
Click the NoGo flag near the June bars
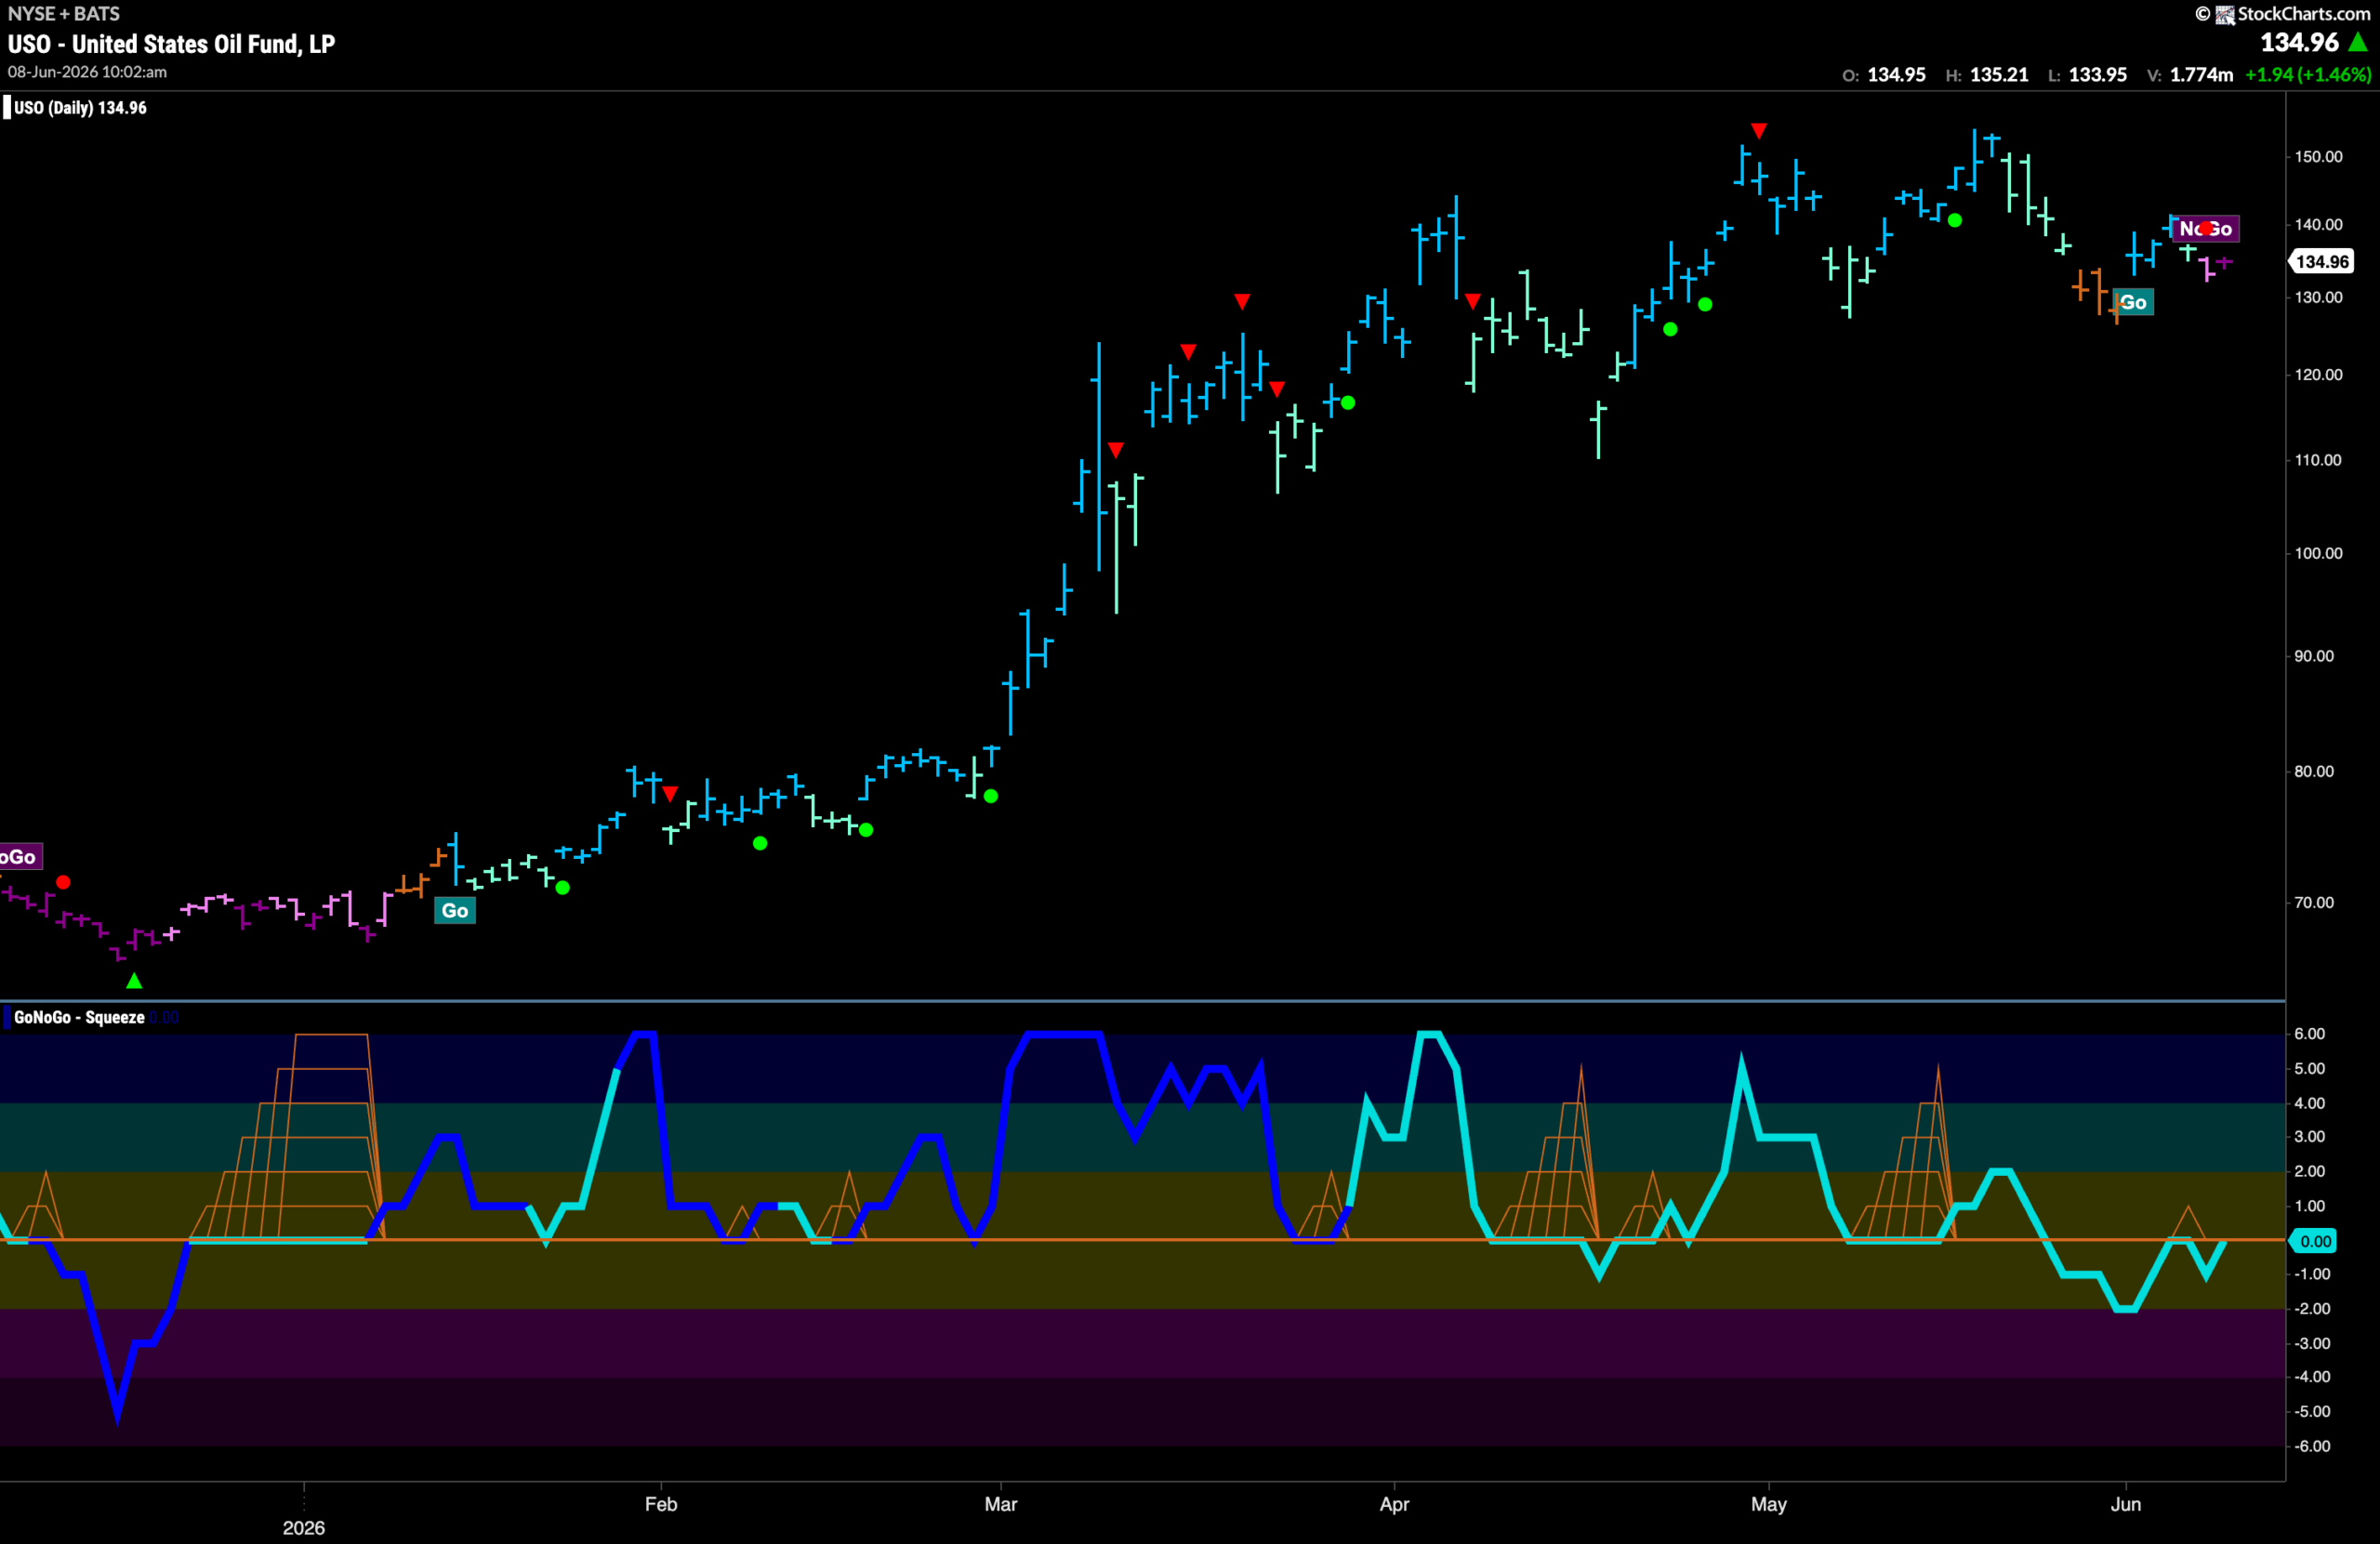coord(2205,229)
